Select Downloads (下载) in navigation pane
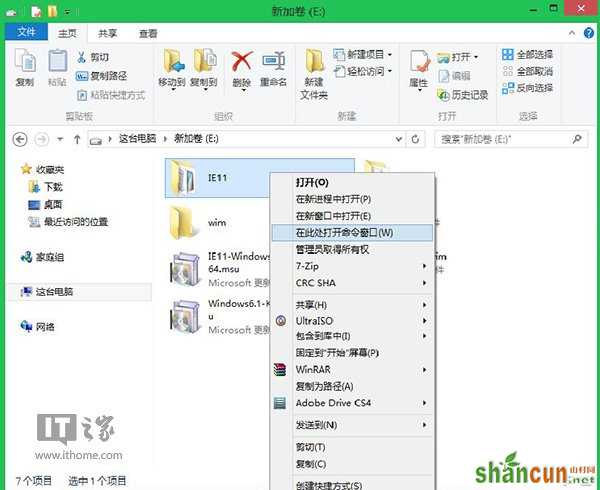The width and height of the screenshot is (600, 490). [46, 187]
